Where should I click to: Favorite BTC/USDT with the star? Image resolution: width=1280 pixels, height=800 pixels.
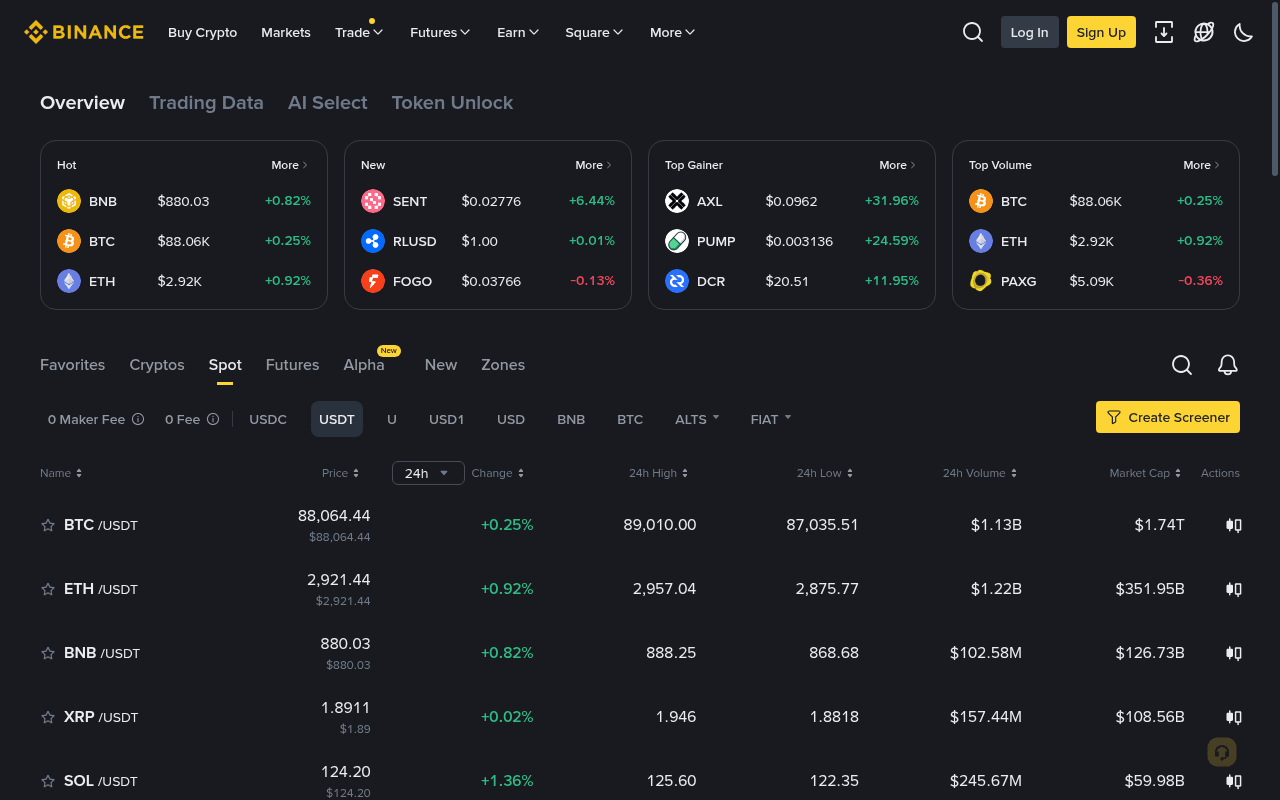point(47,525)
